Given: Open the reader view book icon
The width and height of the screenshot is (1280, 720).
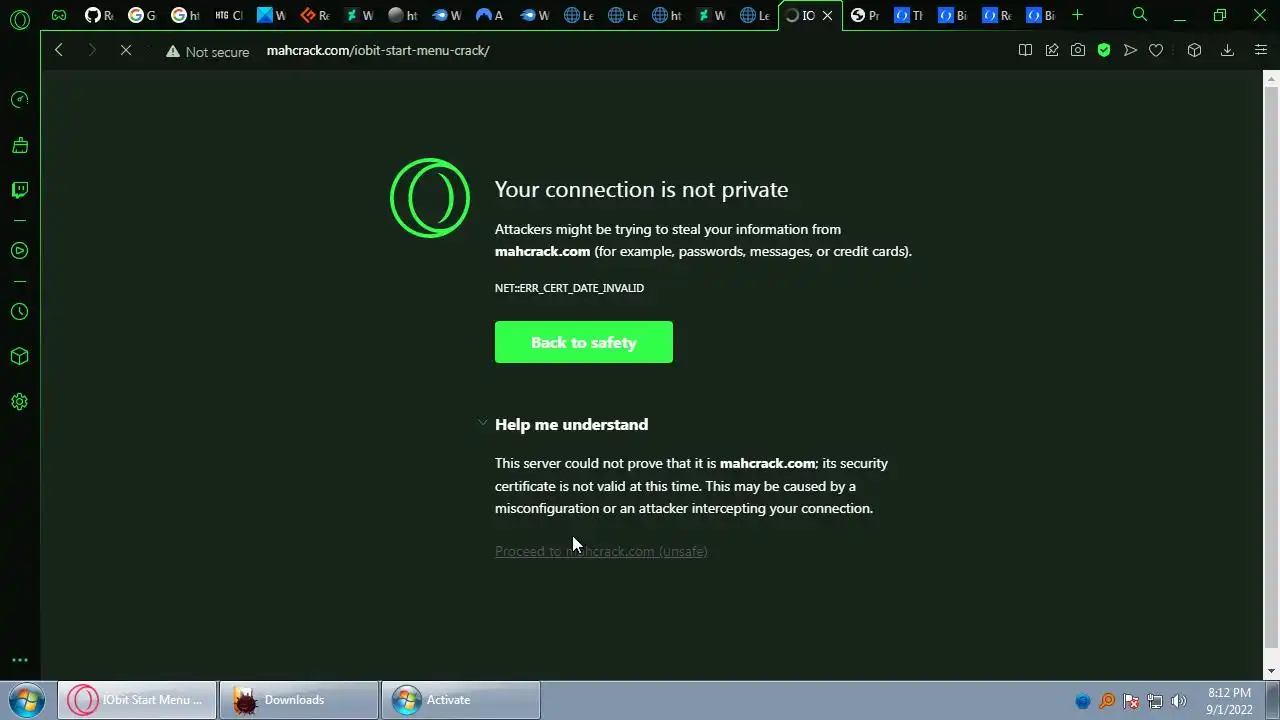Looking at the screenshot, I should coord(1025,50).
